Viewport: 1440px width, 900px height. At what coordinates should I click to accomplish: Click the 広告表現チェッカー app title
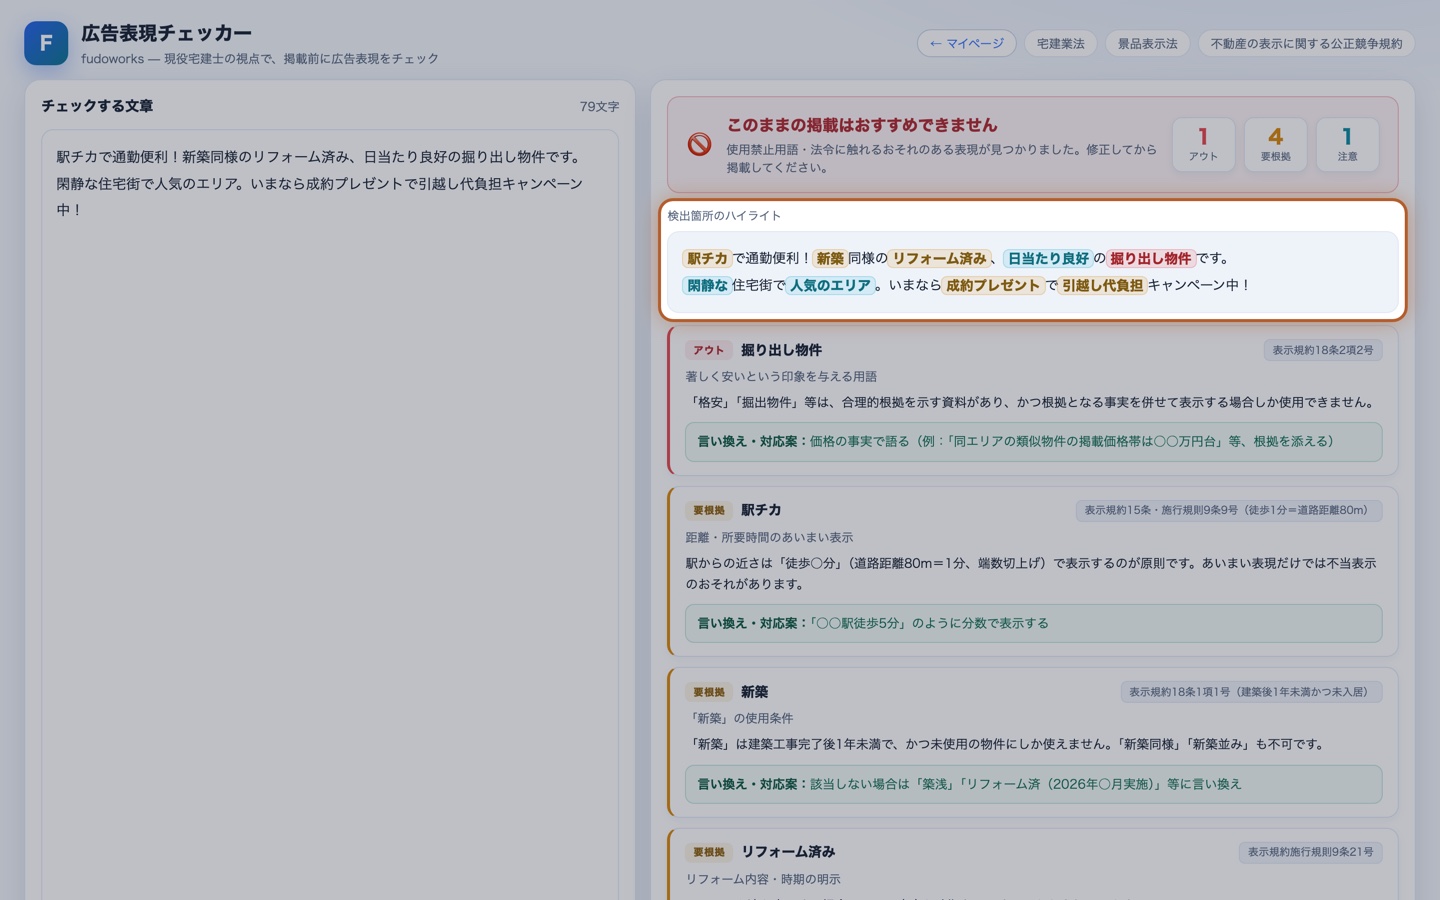[166, 34]
